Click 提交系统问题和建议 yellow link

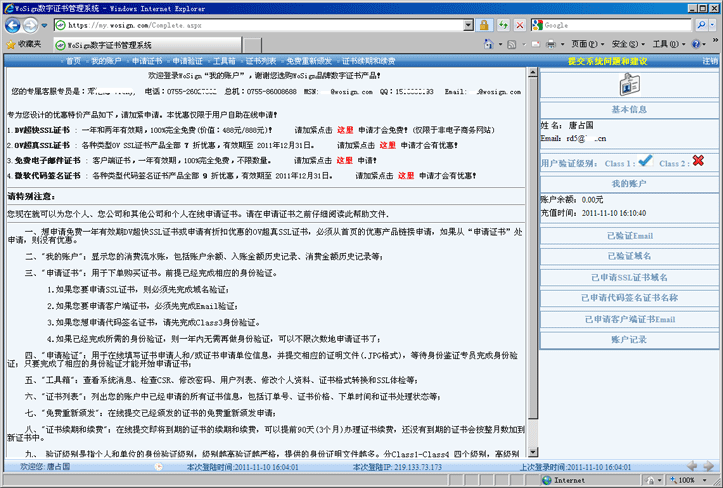coord(607,61)
